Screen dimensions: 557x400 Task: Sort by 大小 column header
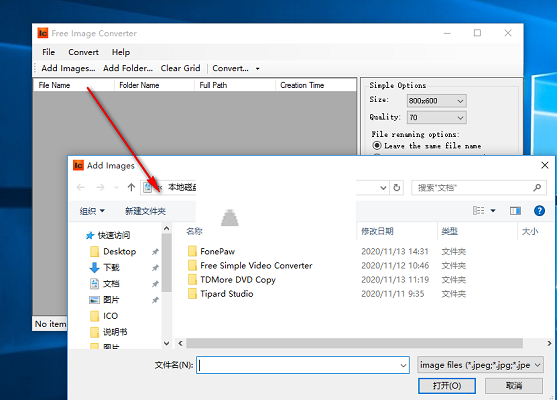(530, 232)
